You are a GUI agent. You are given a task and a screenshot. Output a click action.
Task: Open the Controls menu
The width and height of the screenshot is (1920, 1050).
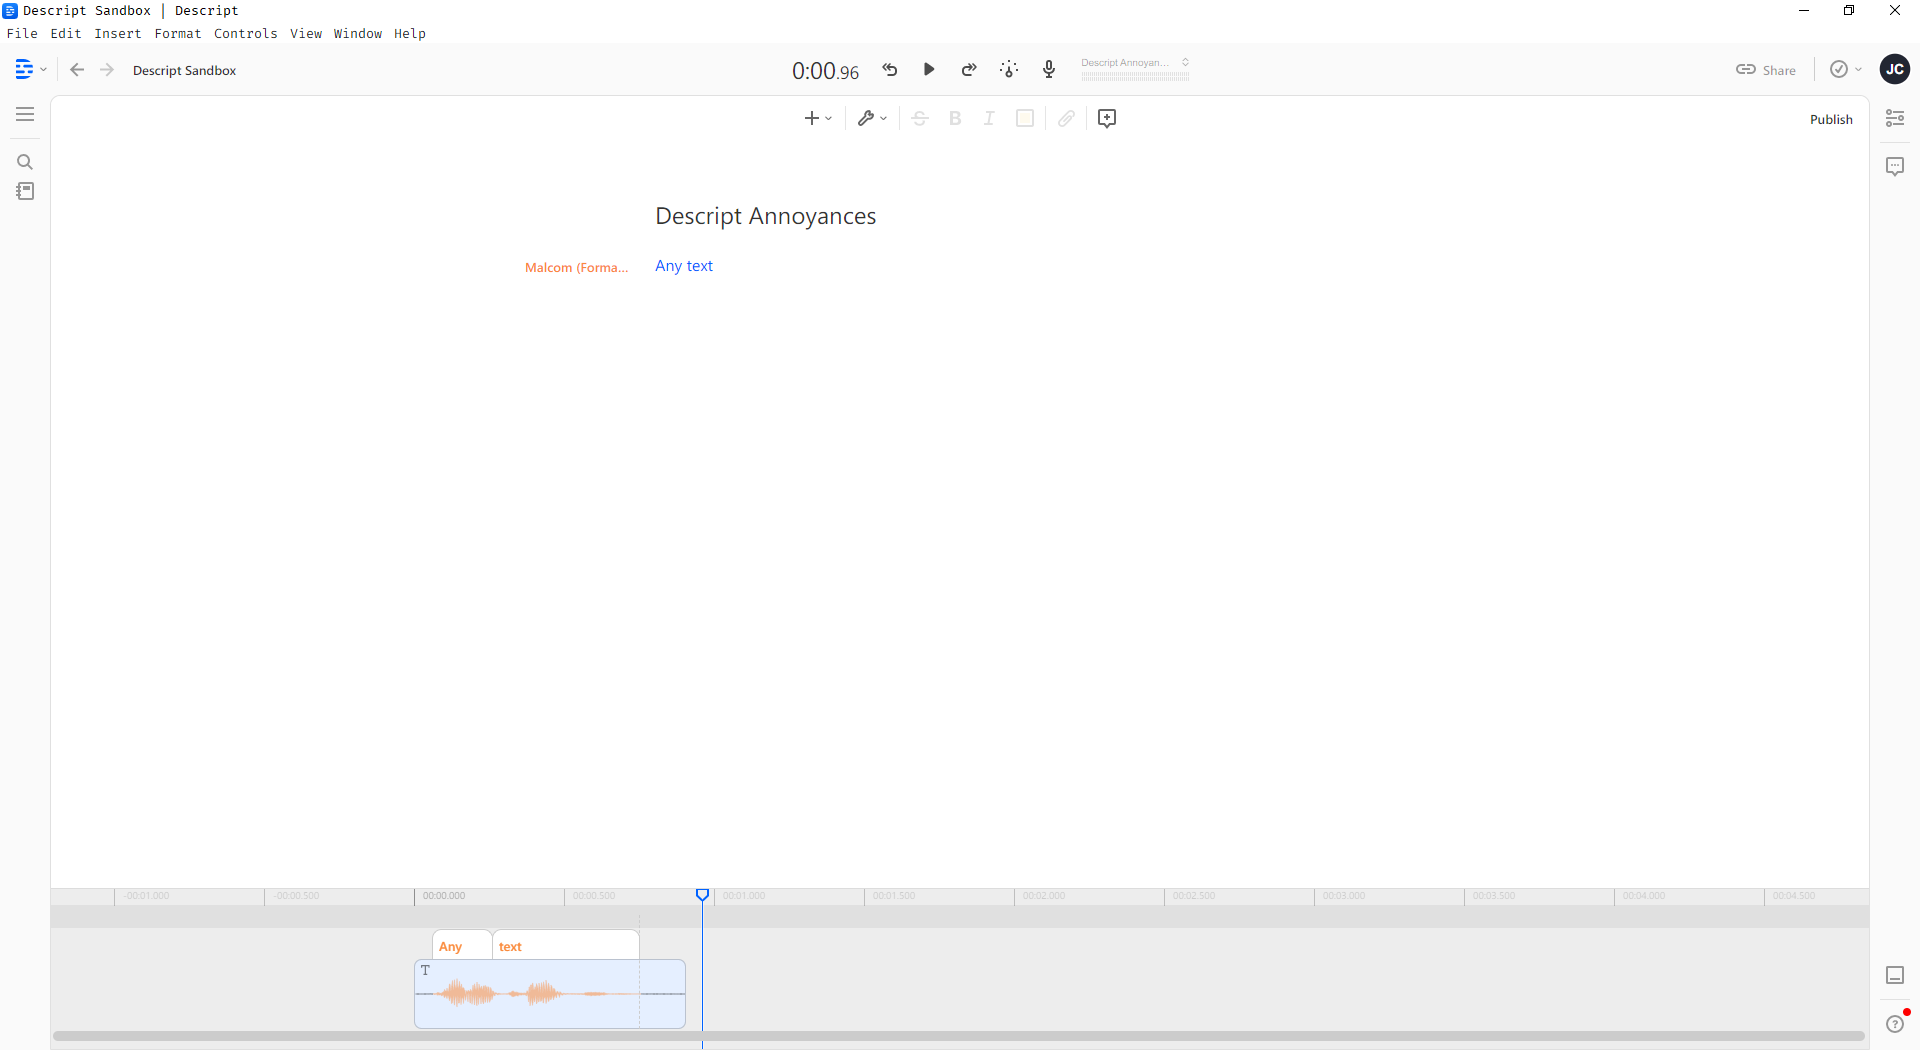click(245, 33)
